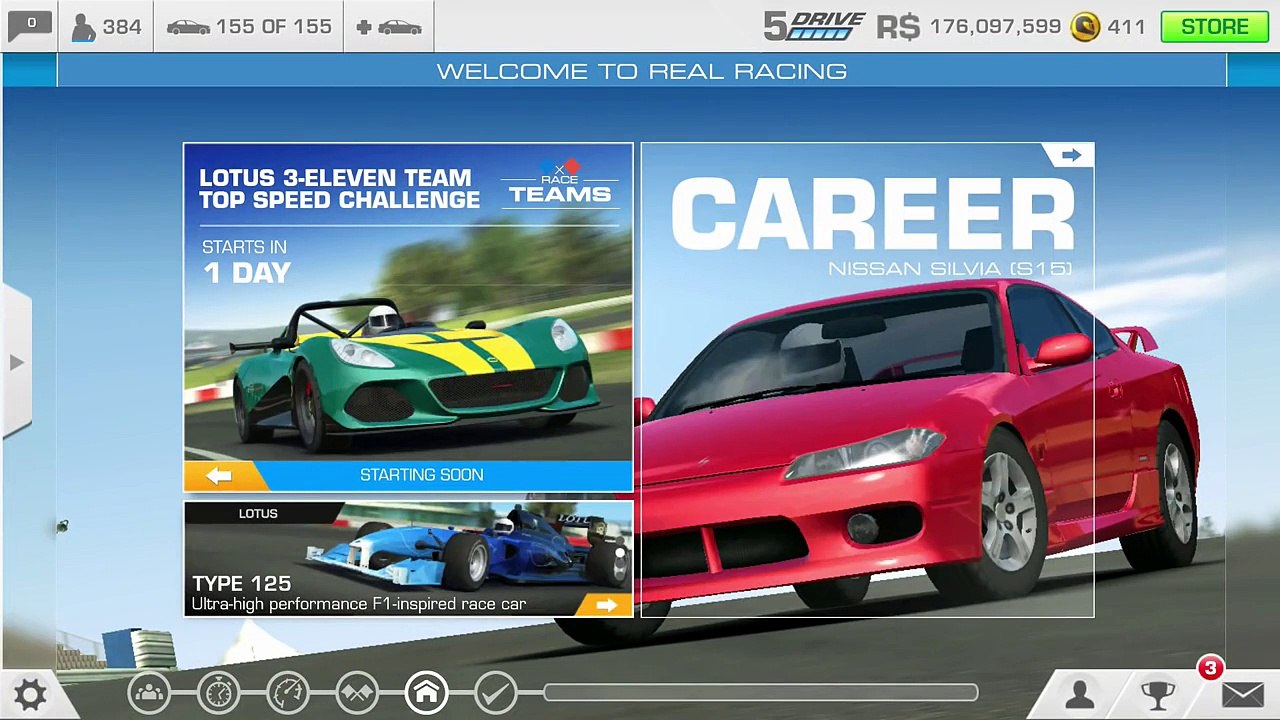Open the team/crew group icon
Screen dimensions: 1280x720
point(149,692)
